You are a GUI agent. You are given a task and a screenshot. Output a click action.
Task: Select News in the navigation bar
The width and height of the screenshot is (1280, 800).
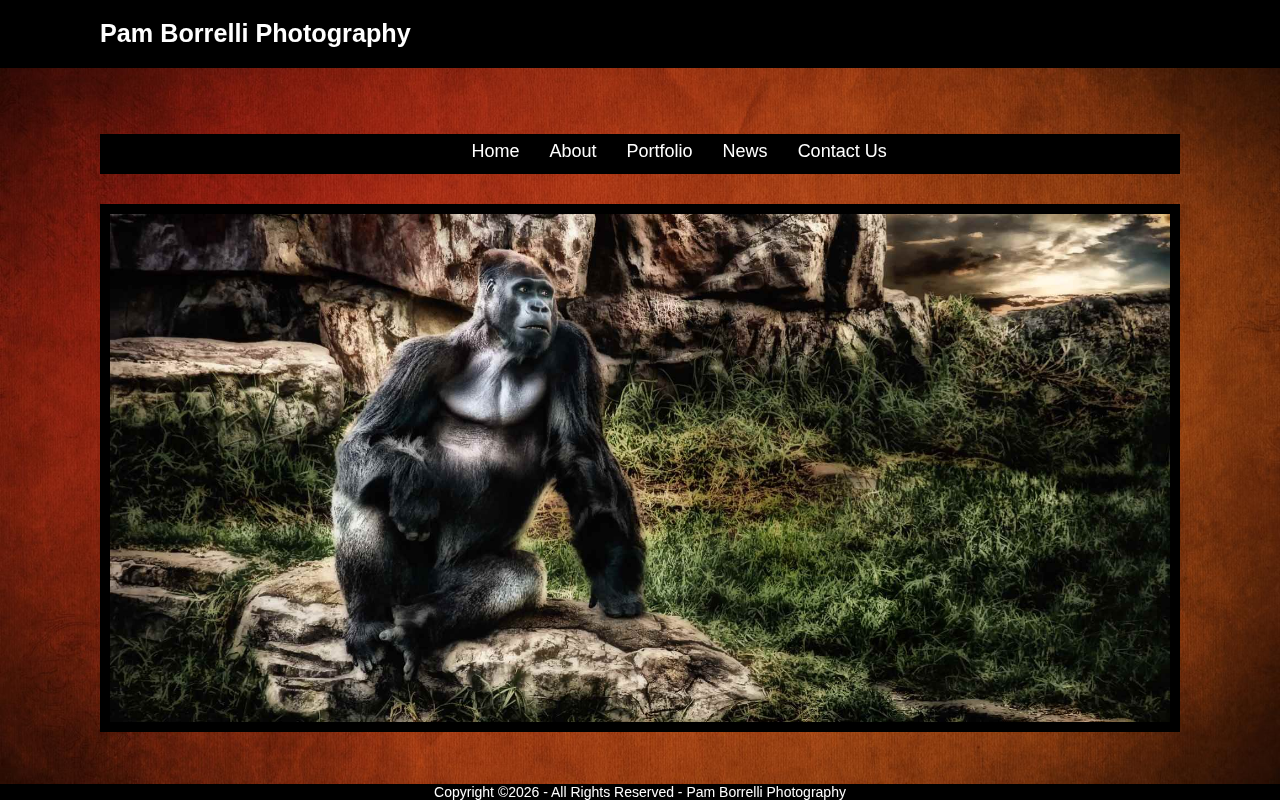pos(744,151)
